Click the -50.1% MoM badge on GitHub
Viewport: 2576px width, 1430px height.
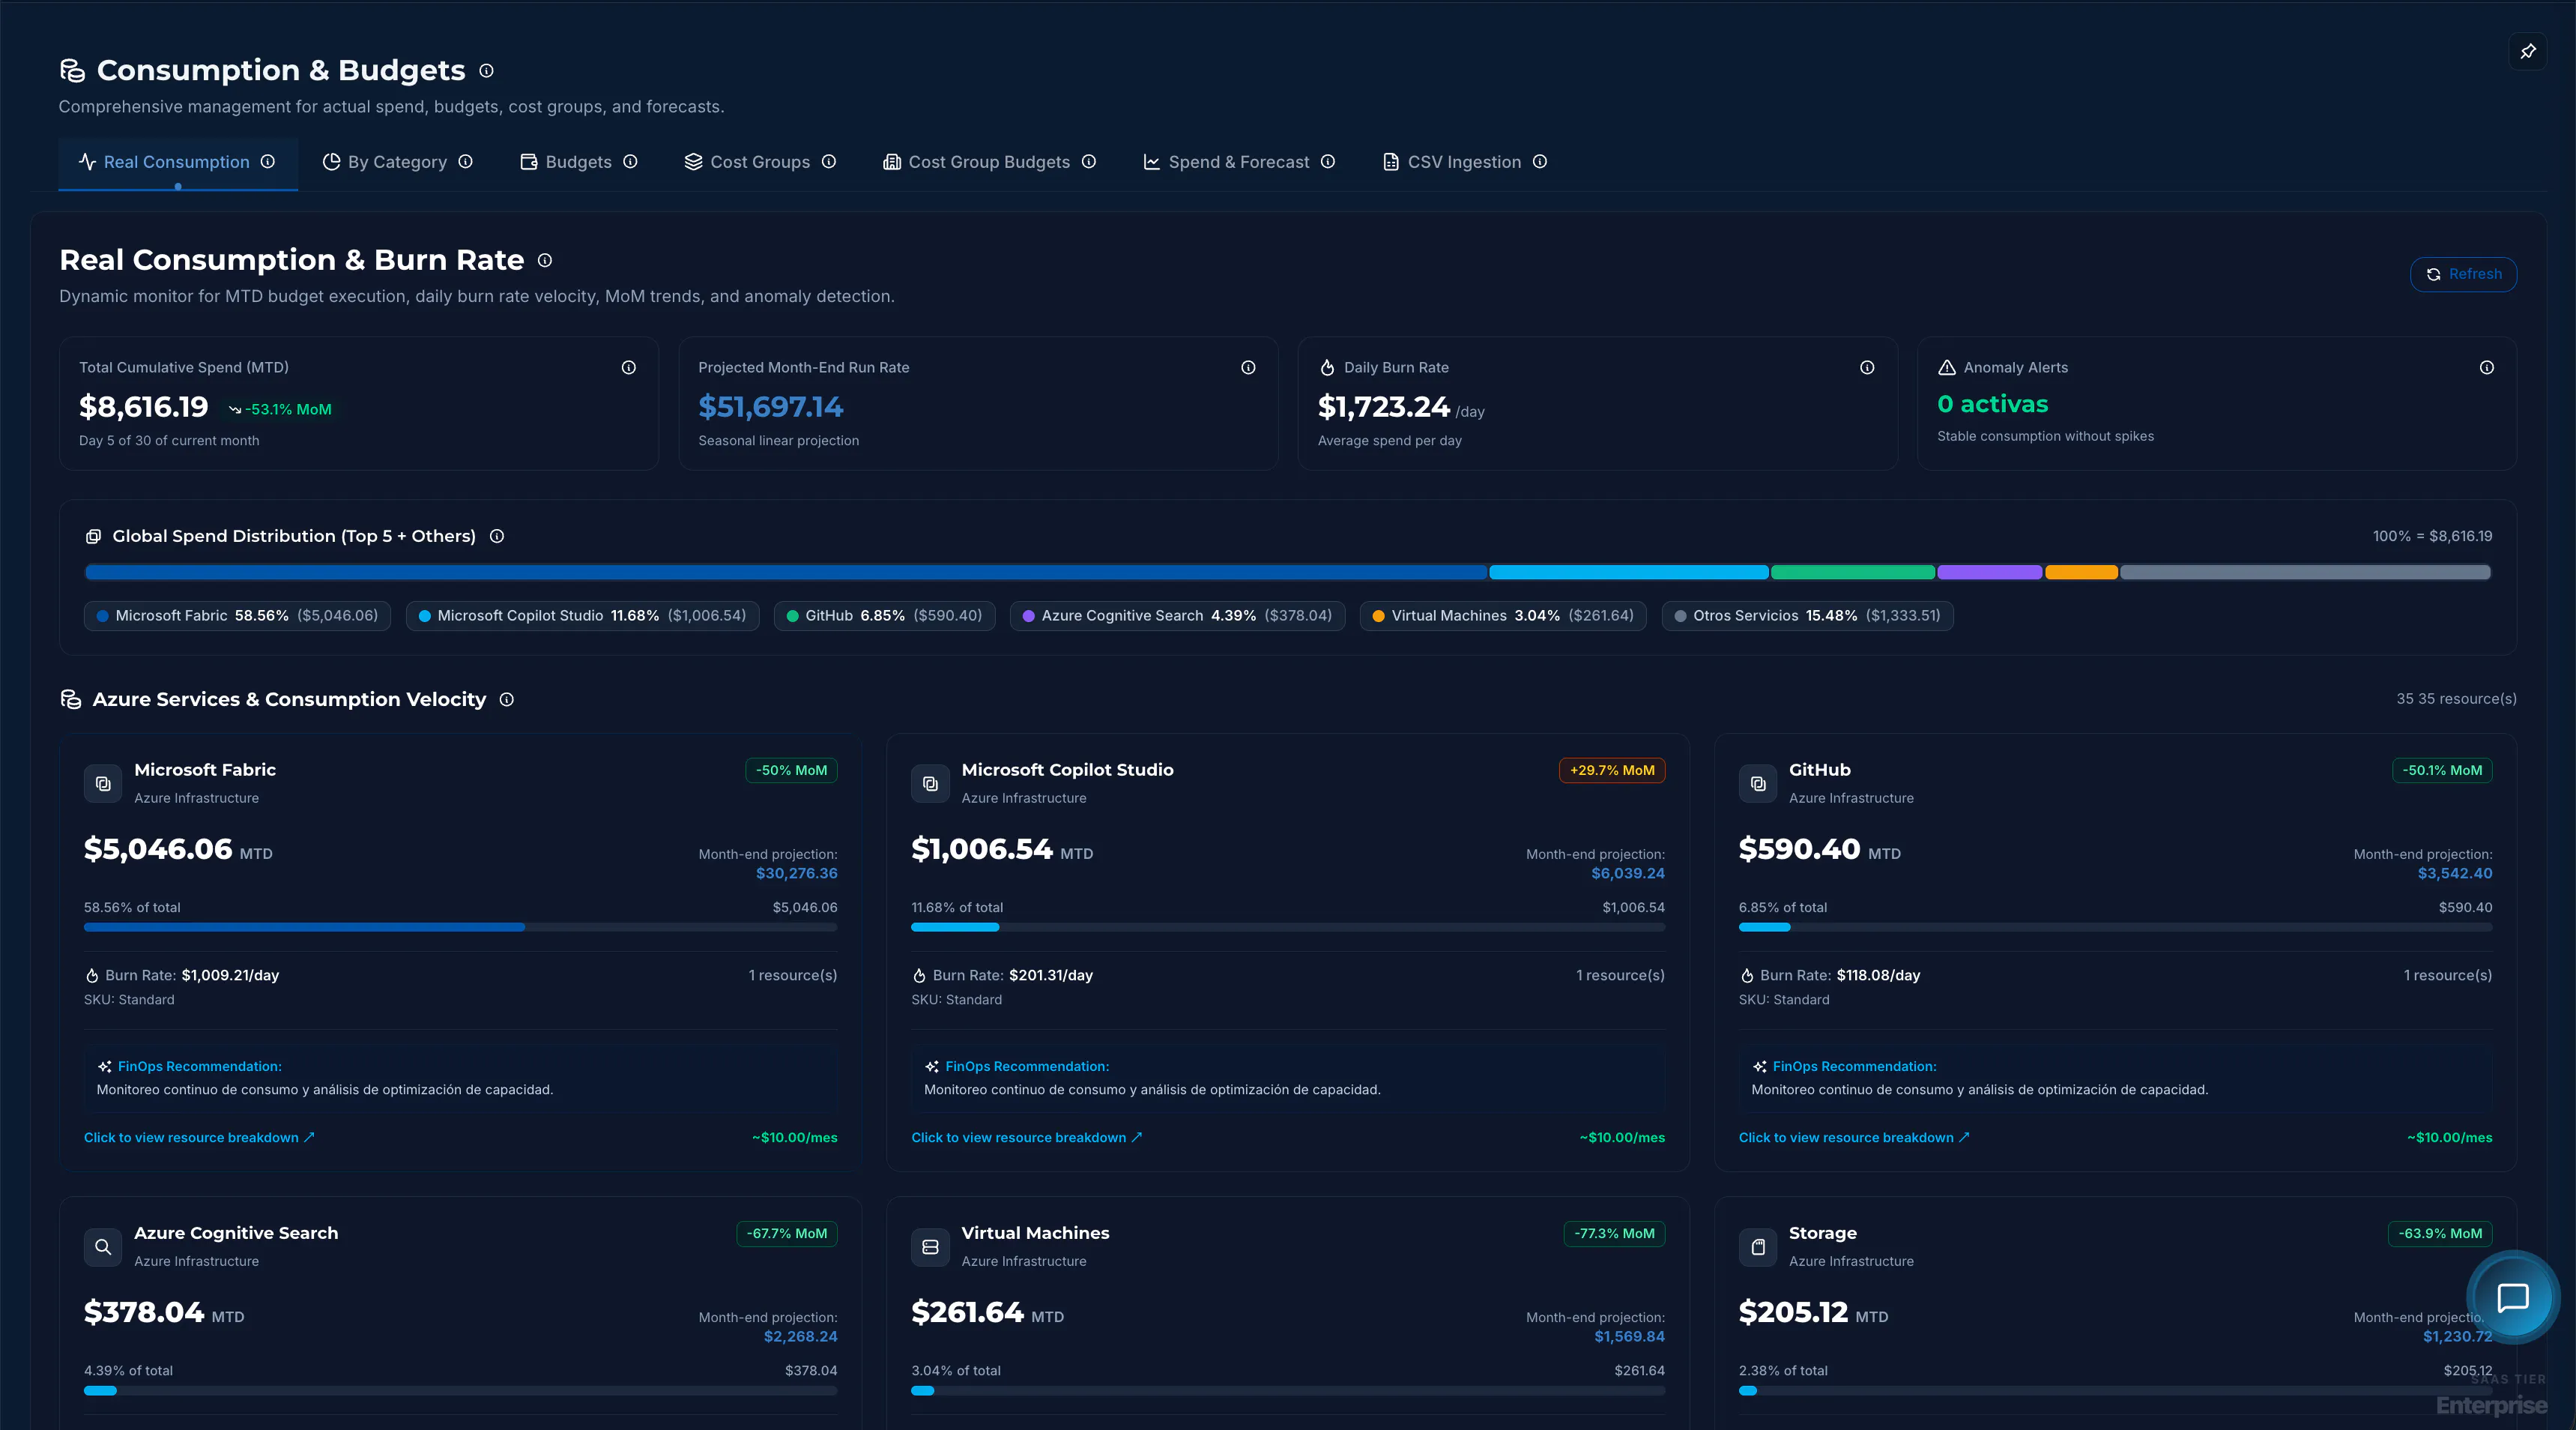coord(2442,770)
